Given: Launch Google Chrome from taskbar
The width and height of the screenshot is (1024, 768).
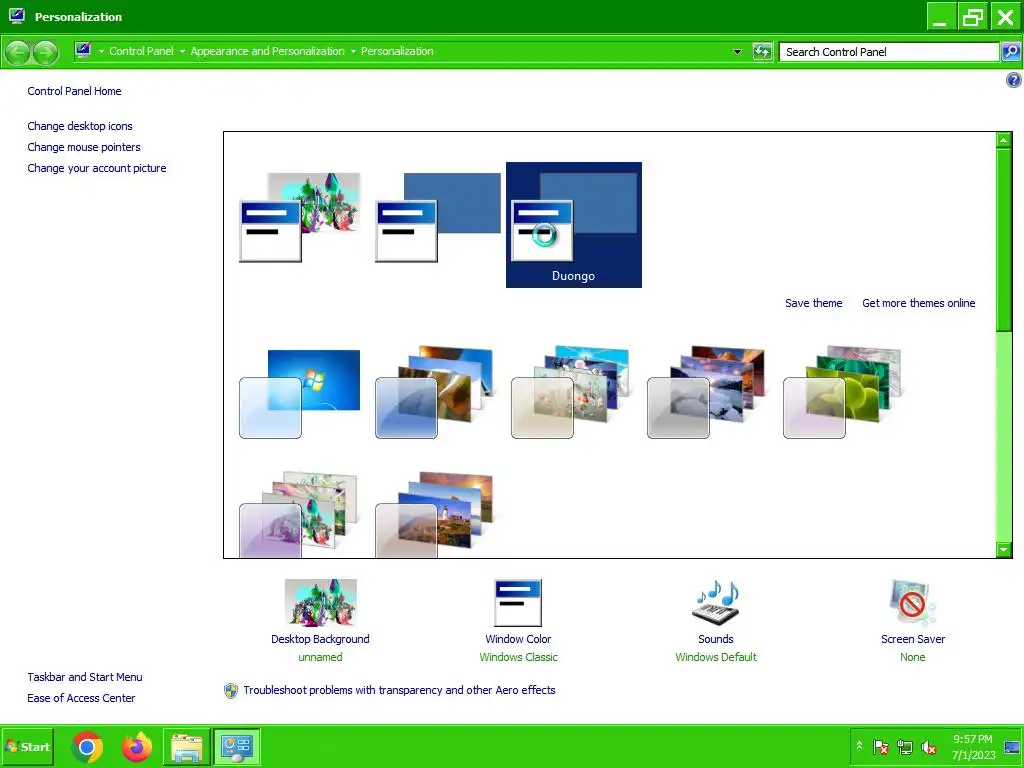Looking at the screenshot, I should click(x=88, y=746).
